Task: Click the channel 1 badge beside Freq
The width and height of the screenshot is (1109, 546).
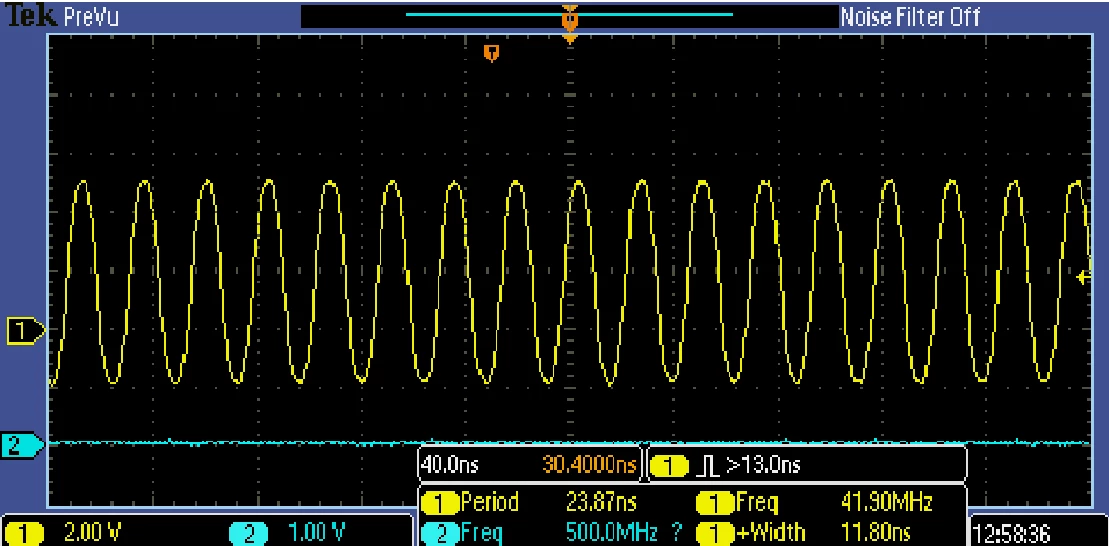Action: pyautogui.click(x=716, y=504)
